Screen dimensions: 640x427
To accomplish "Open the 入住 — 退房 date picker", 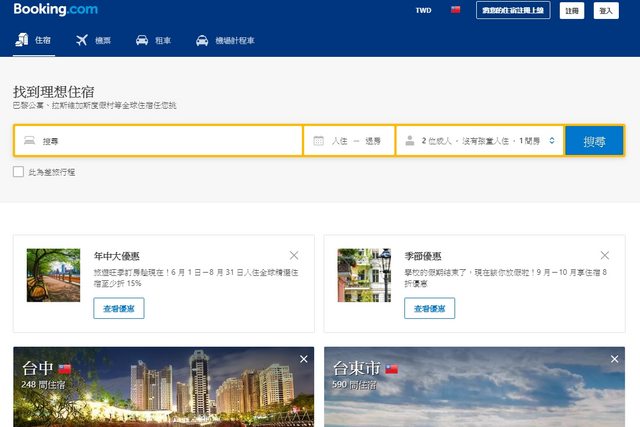I will click(x=356, y=141).
